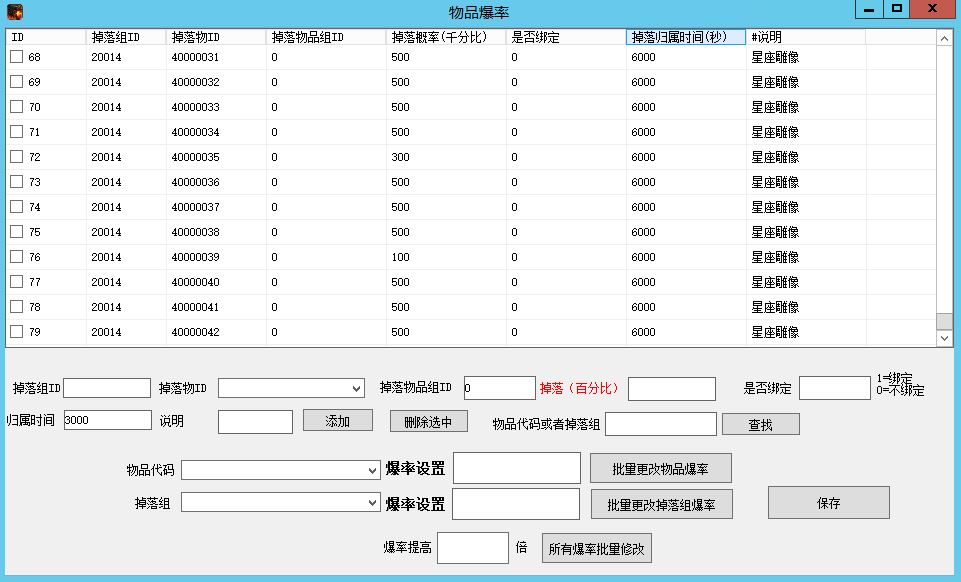This screenshot has height=582, width=961.
Task: Click 所有爆率批量修改 button
Action: pos(597,548)
